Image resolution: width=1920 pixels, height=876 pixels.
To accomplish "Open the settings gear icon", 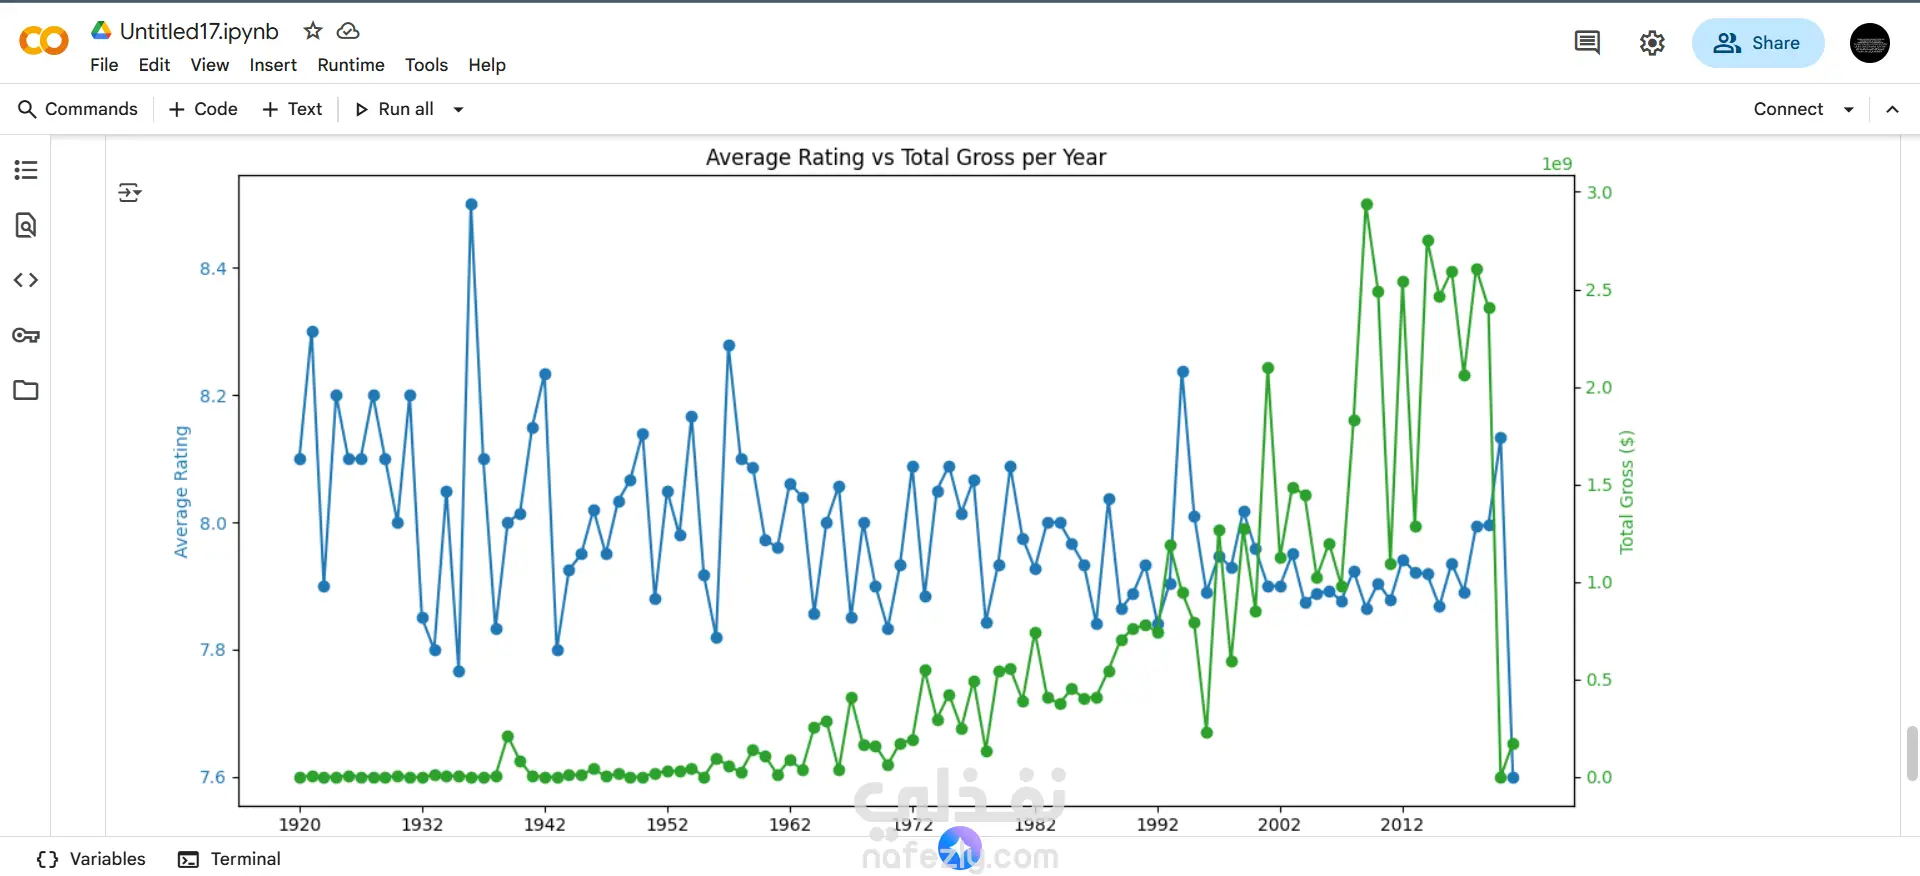I will tap(1652, 43).
